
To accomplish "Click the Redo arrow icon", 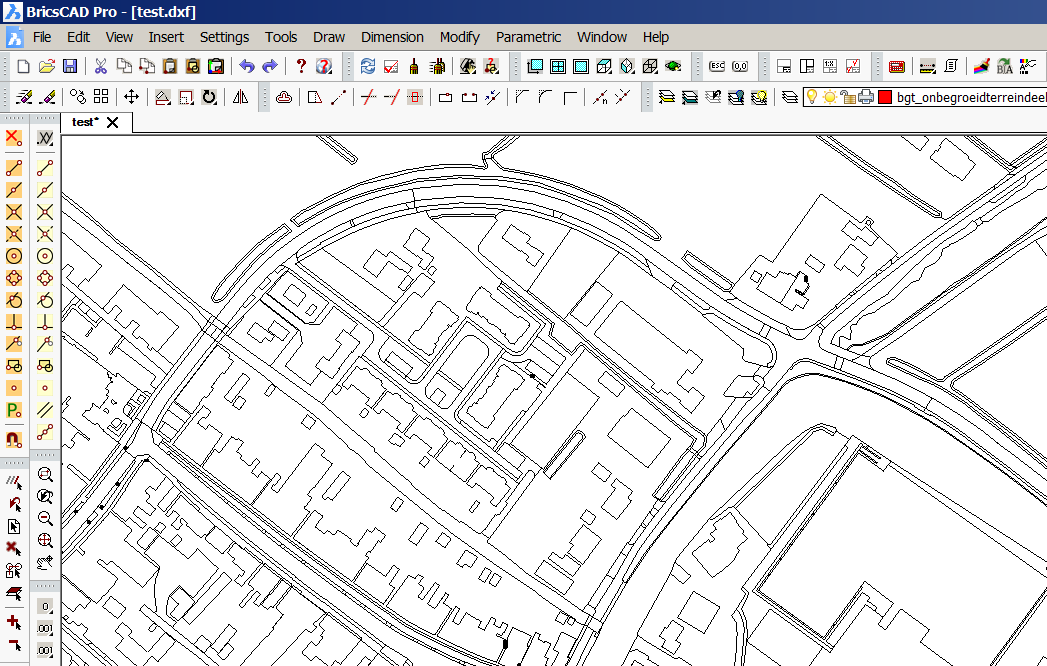I will coord(269,67).
